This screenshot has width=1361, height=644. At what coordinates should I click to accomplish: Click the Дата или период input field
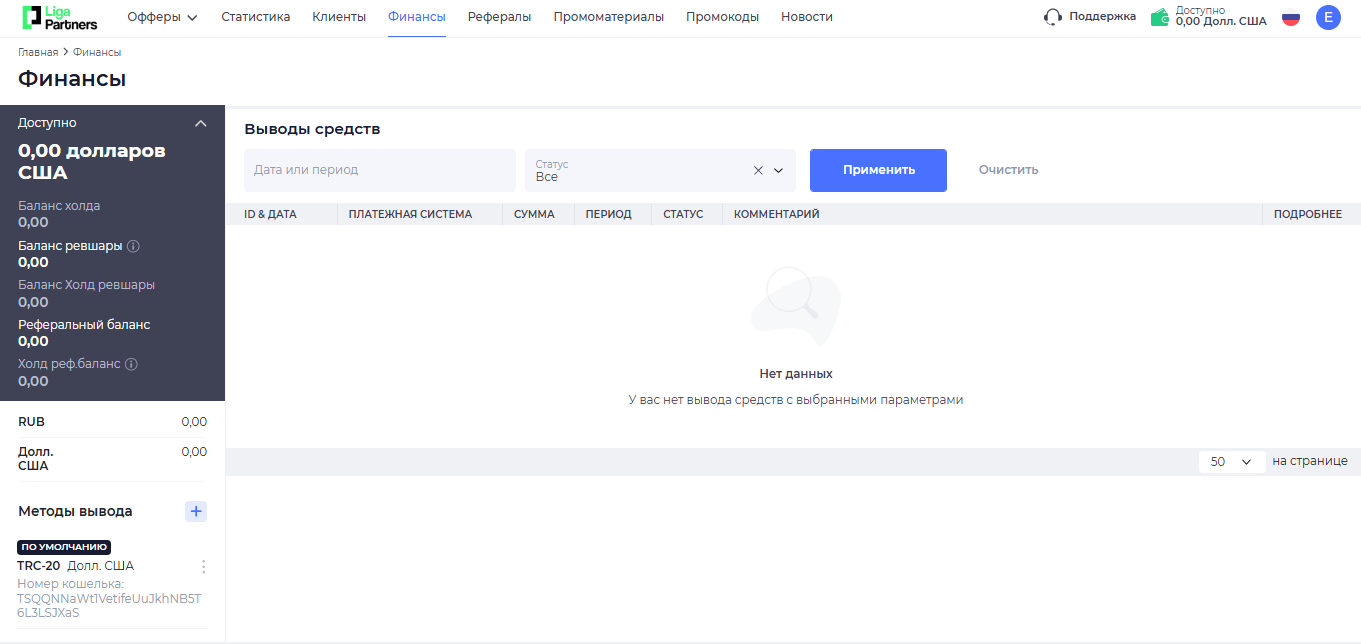click(379, 170)
